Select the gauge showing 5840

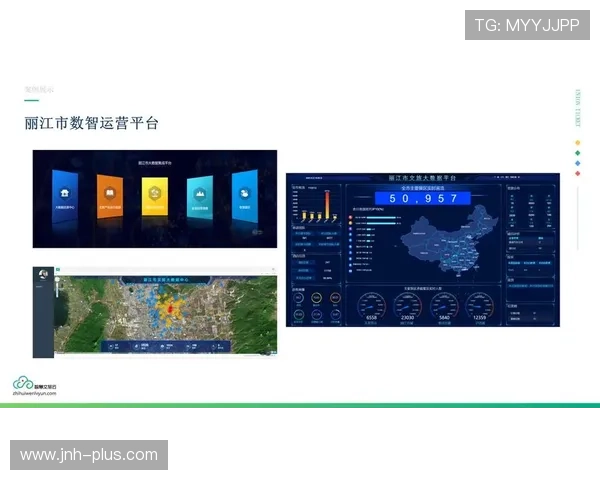[444, 307]
